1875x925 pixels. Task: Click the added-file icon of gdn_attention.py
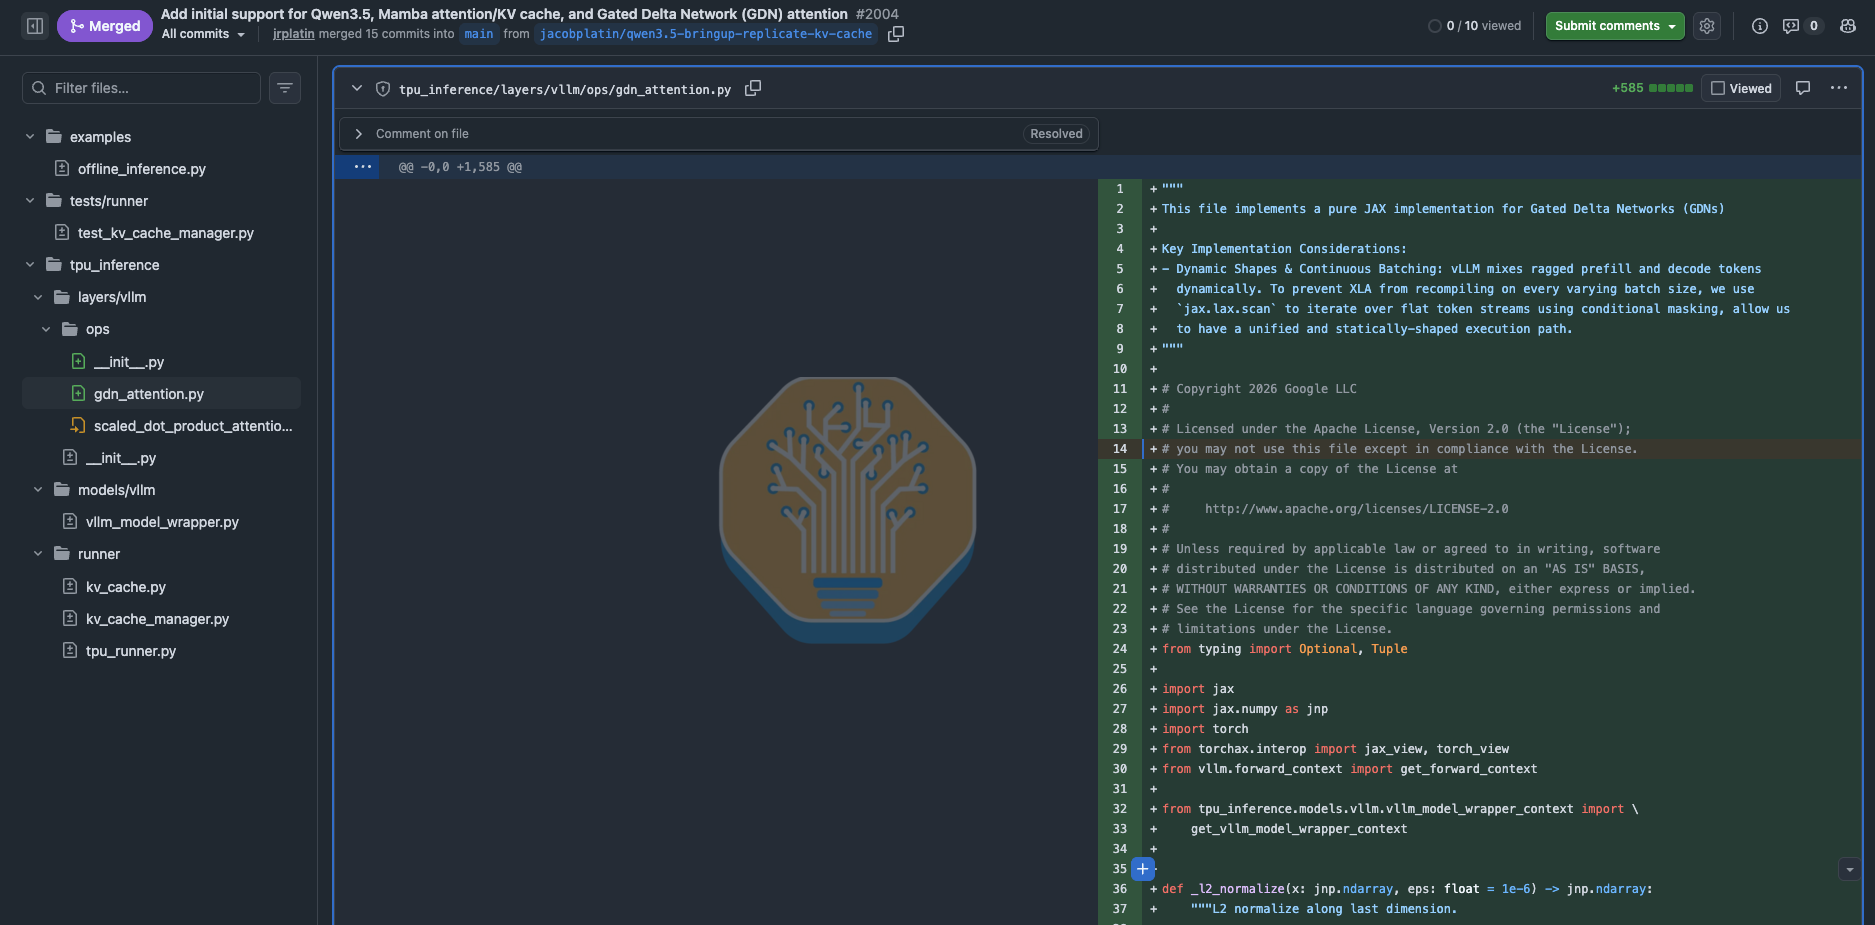coord(78,393)
